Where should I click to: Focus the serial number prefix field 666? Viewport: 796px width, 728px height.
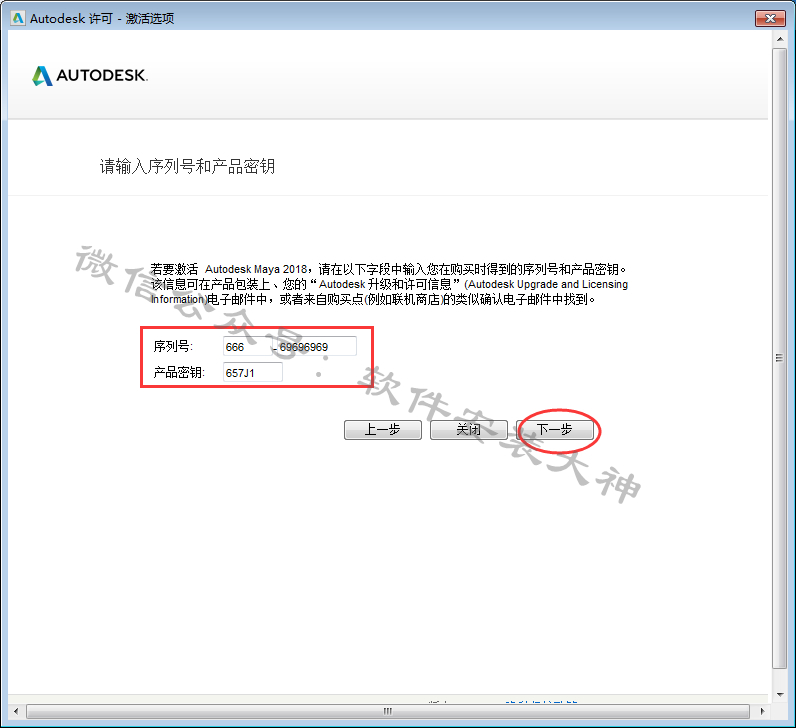247,347
